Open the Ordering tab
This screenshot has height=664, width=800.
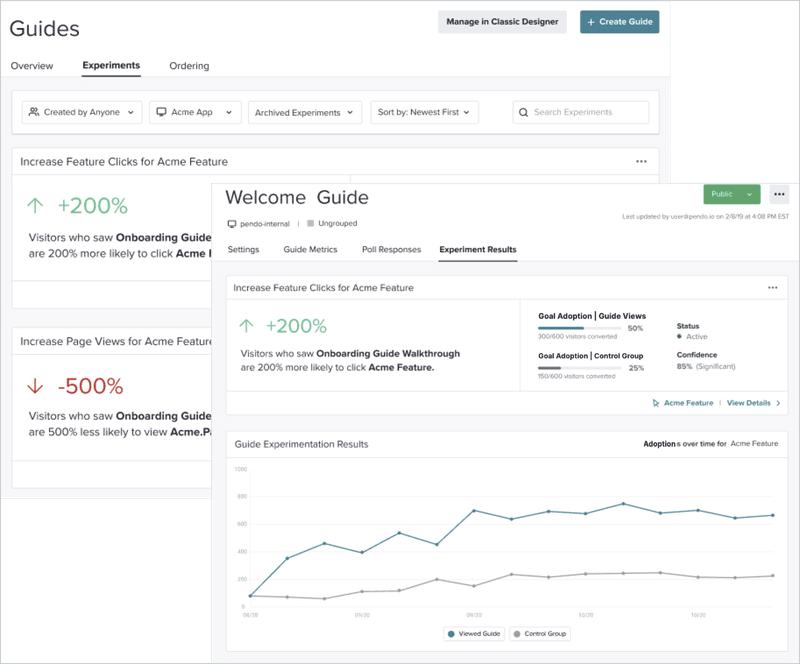189,66
